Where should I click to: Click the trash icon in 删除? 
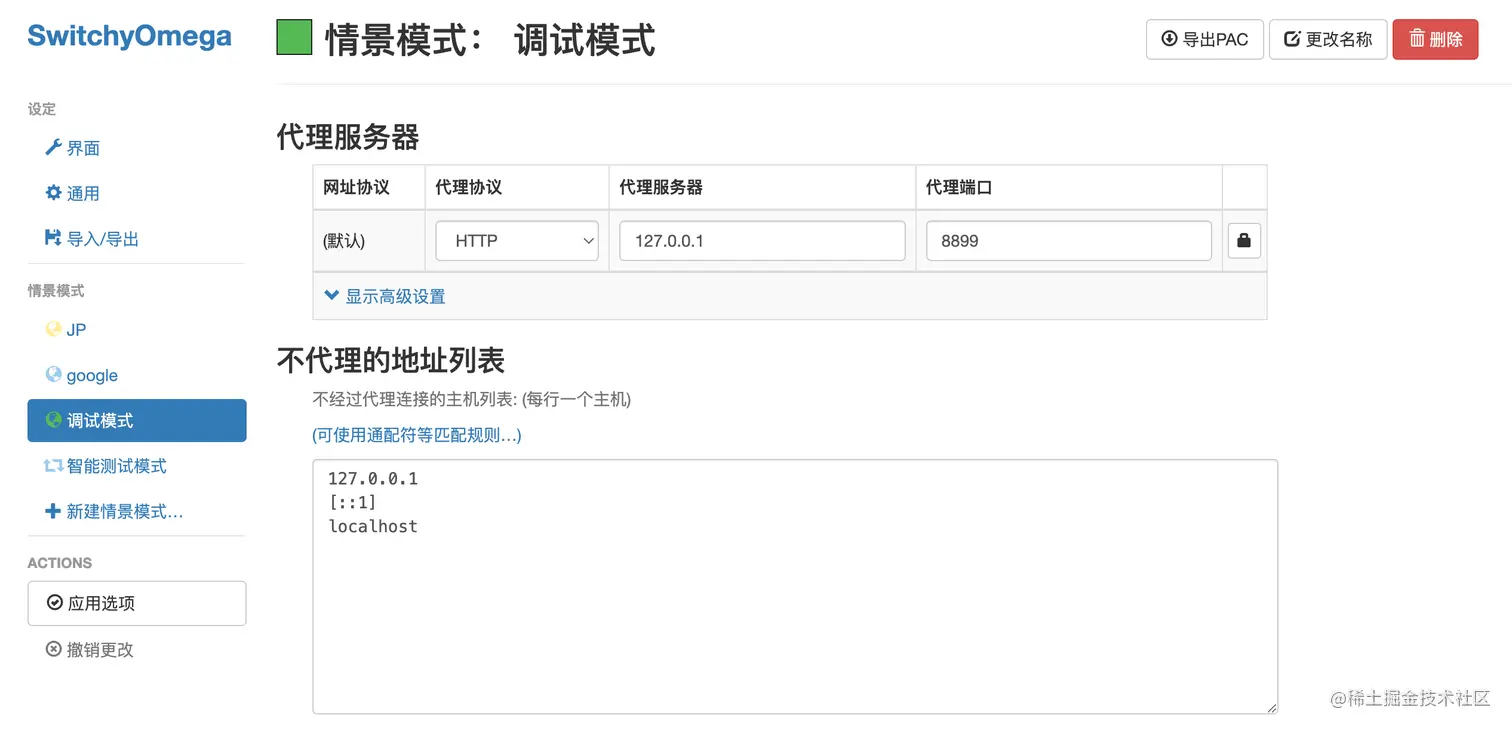[x=1417, y=38]
